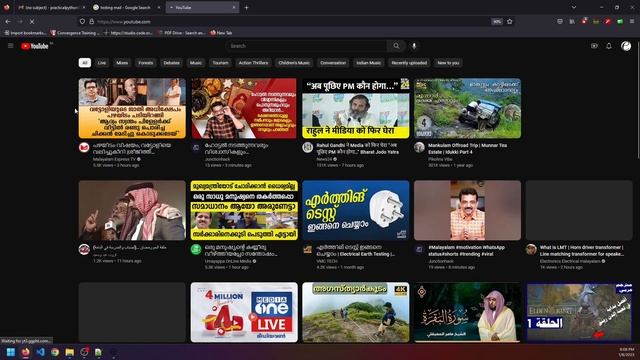Select the Forests filter chip
640x360 pixels.
pyautogui.click(x=146, y=63)
